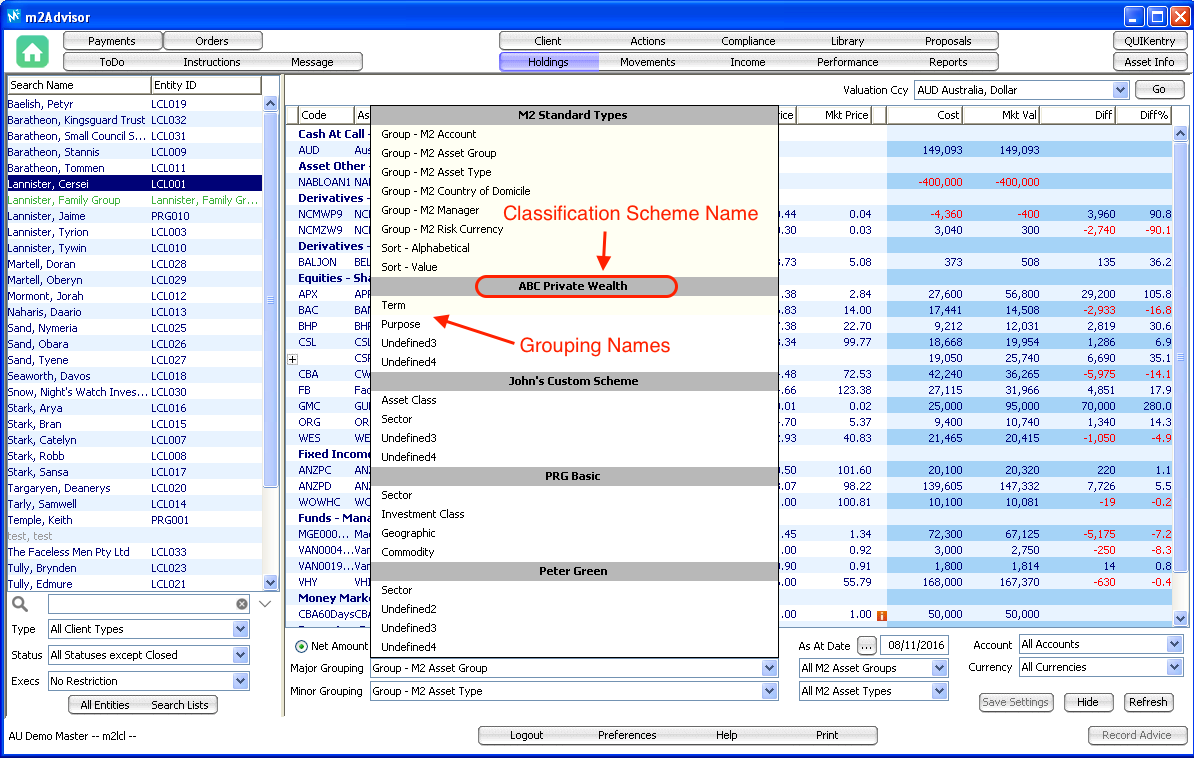Open the As At Date picker button
This screenshot has width=1194, height=758.
click(x=866, y=646)
